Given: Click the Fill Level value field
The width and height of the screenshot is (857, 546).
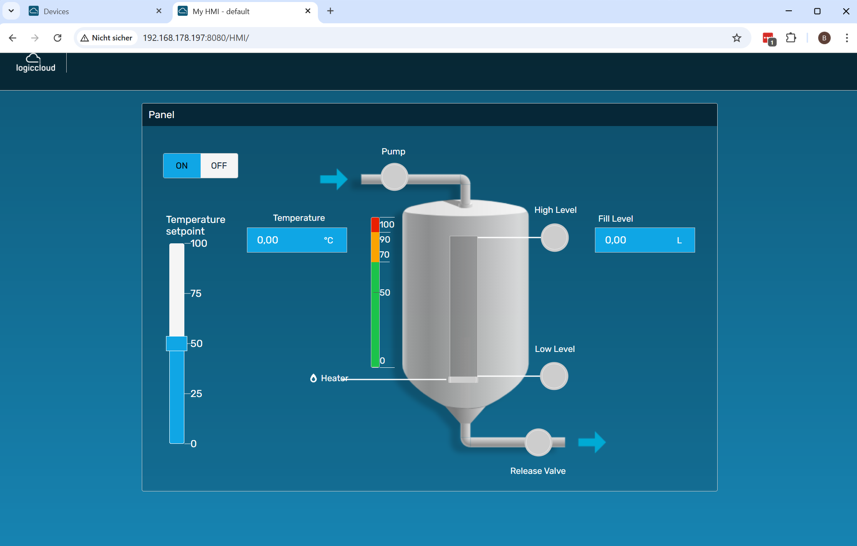Looking at the screenshot, I should pos(645,240).
